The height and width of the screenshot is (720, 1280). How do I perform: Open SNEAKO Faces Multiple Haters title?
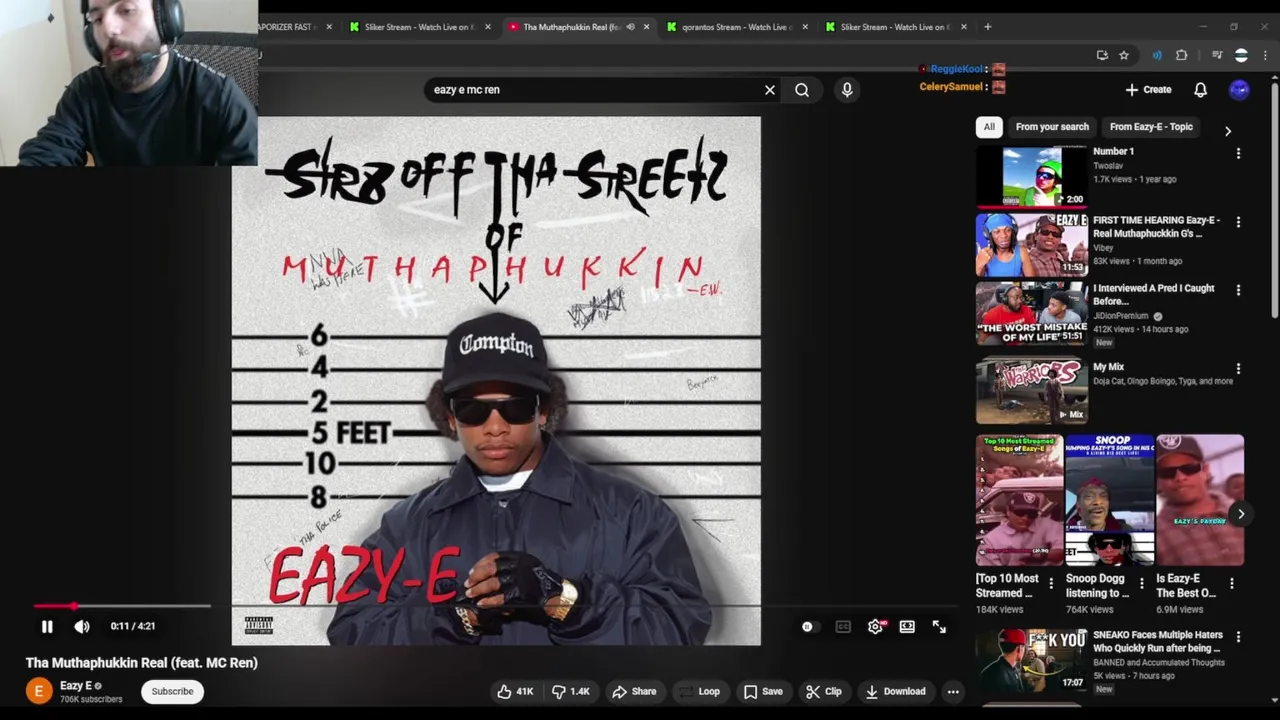tap(1158, 641)
